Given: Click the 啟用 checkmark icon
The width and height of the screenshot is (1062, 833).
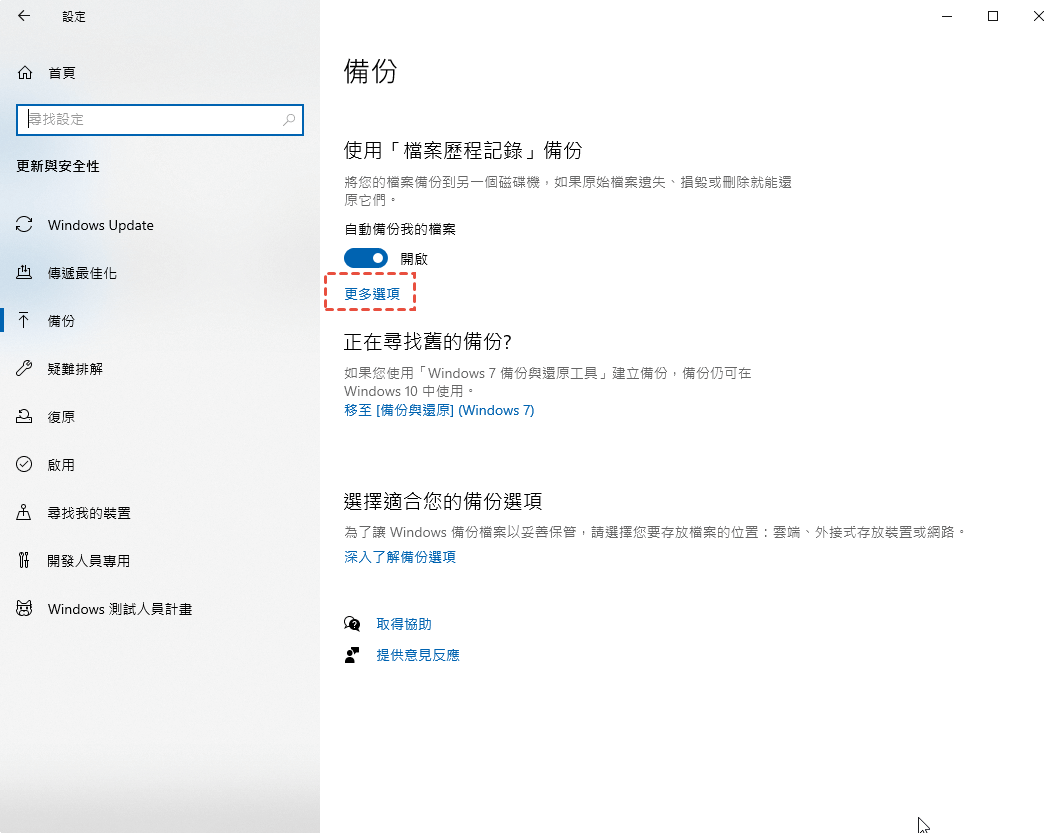Looking at the screenshot, I should tap(25, 465).
